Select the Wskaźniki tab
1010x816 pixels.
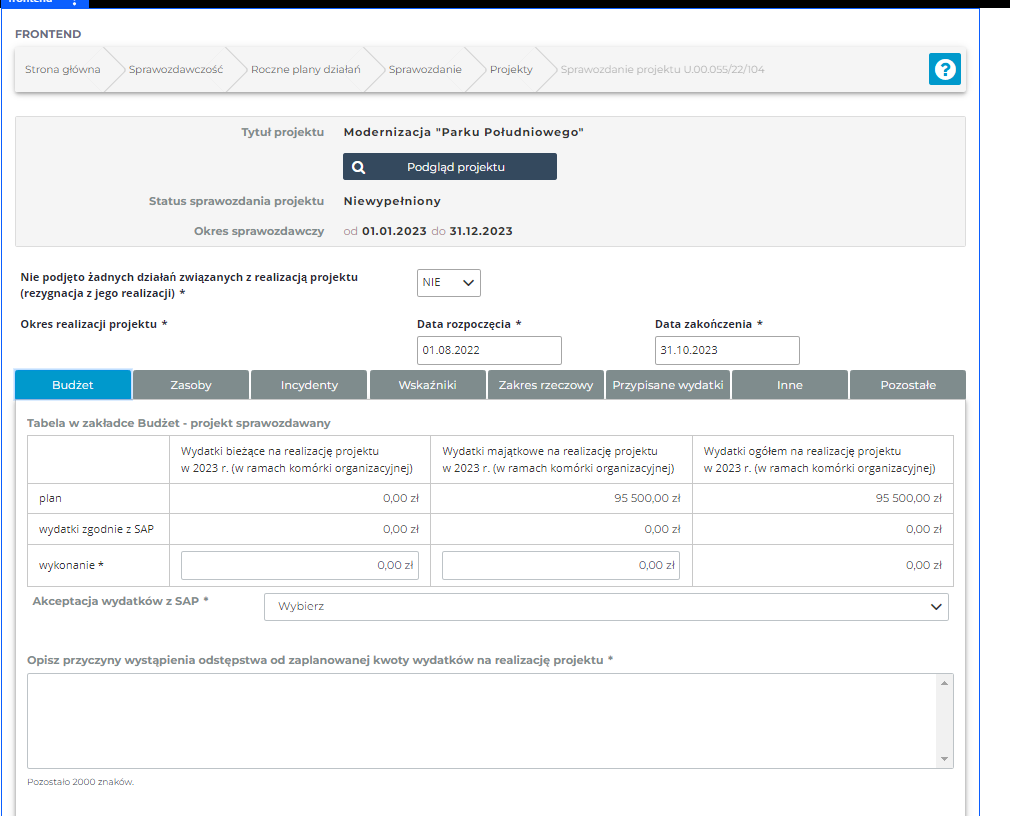coord(428,385)
